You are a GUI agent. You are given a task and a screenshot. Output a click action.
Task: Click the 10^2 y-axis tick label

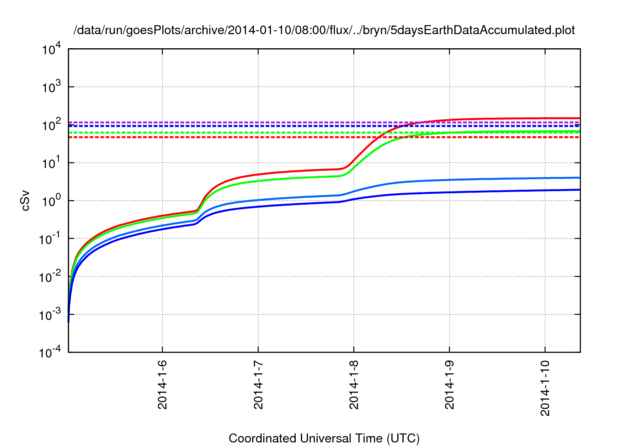tap(50, 125)
